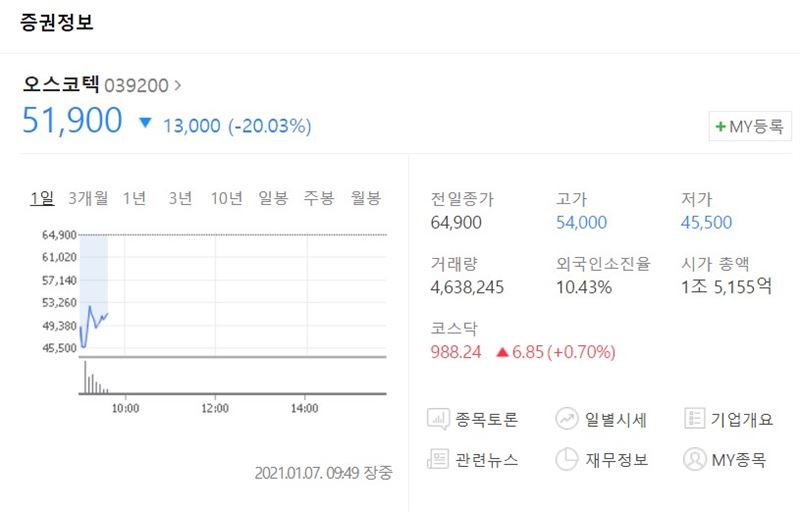Open the MY종목 profile icon
This screenshot has width=800, height=512.
(x=694, y=459)
